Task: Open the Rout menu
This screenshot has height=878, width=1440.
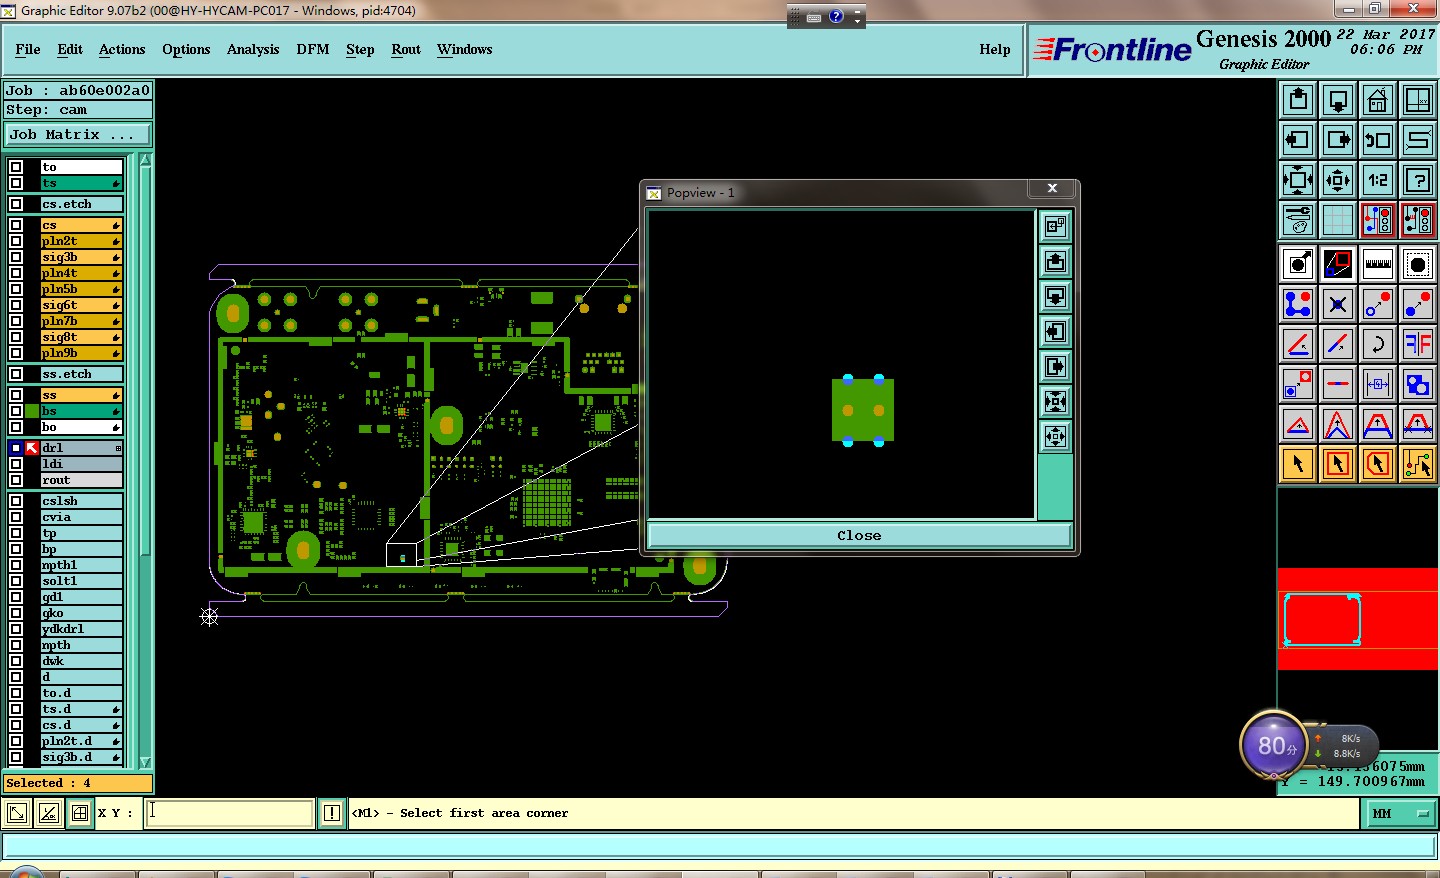Action: click(x=406, y=49)
